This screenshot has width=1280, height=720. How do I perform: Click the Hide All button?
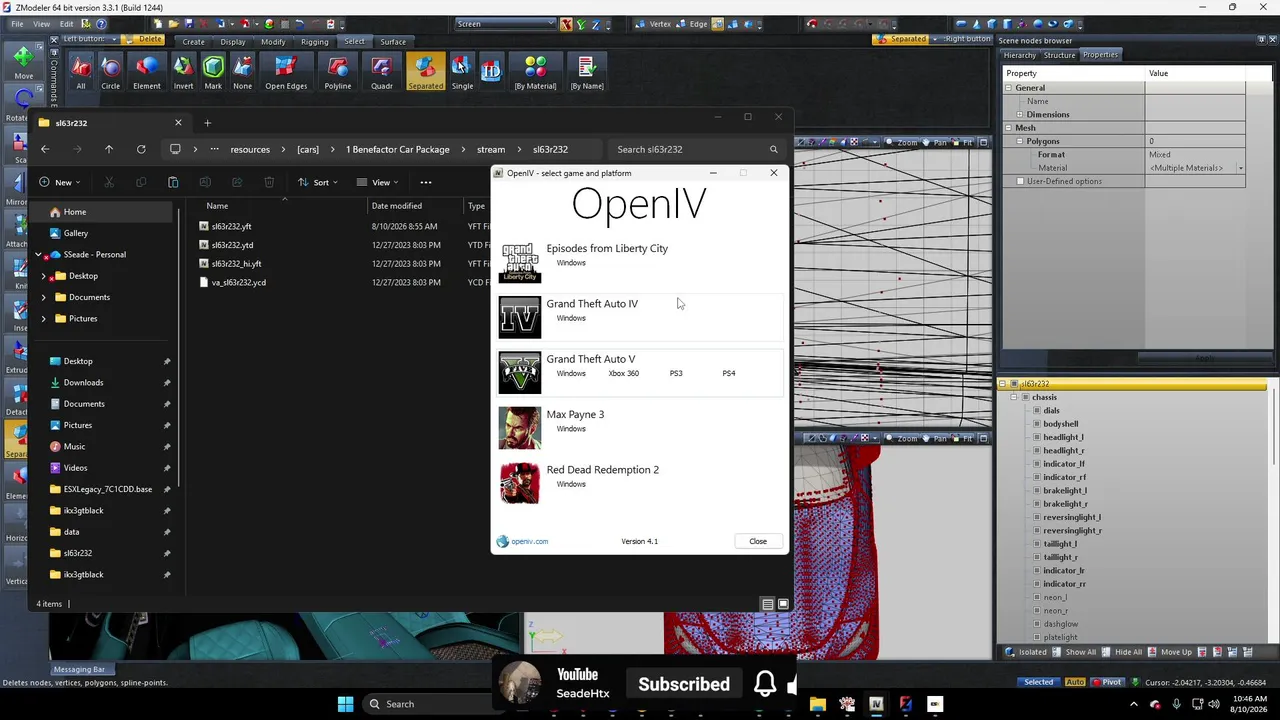point(1123,652)
